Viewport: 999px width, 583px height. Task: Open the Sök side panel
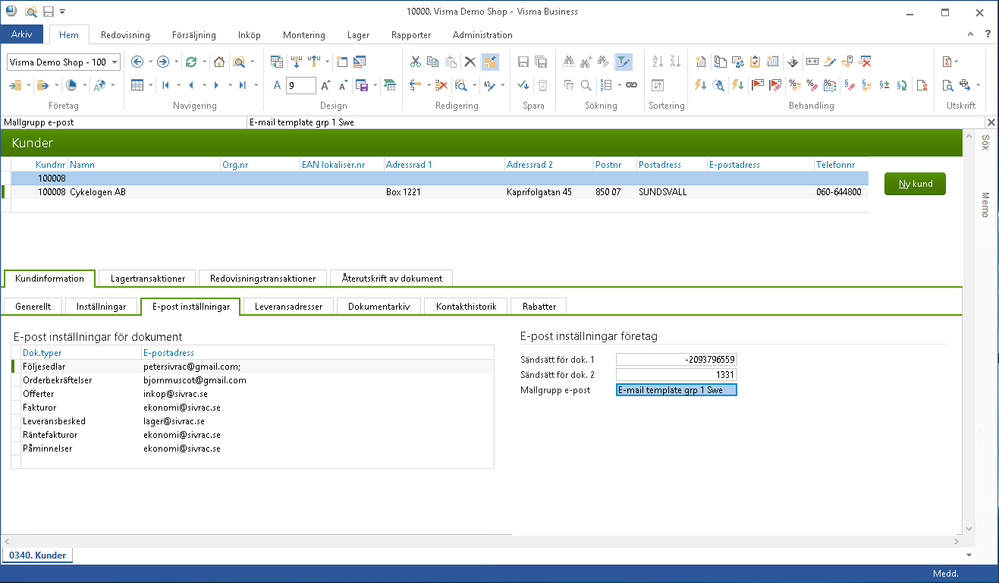985,142
